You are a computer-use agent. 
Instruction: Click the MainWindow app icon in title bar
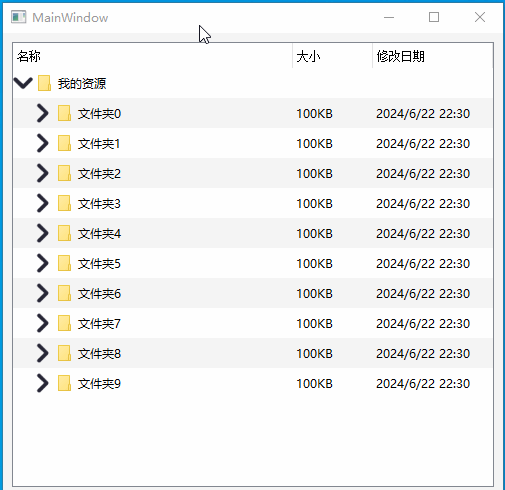(x=18, y=17)
